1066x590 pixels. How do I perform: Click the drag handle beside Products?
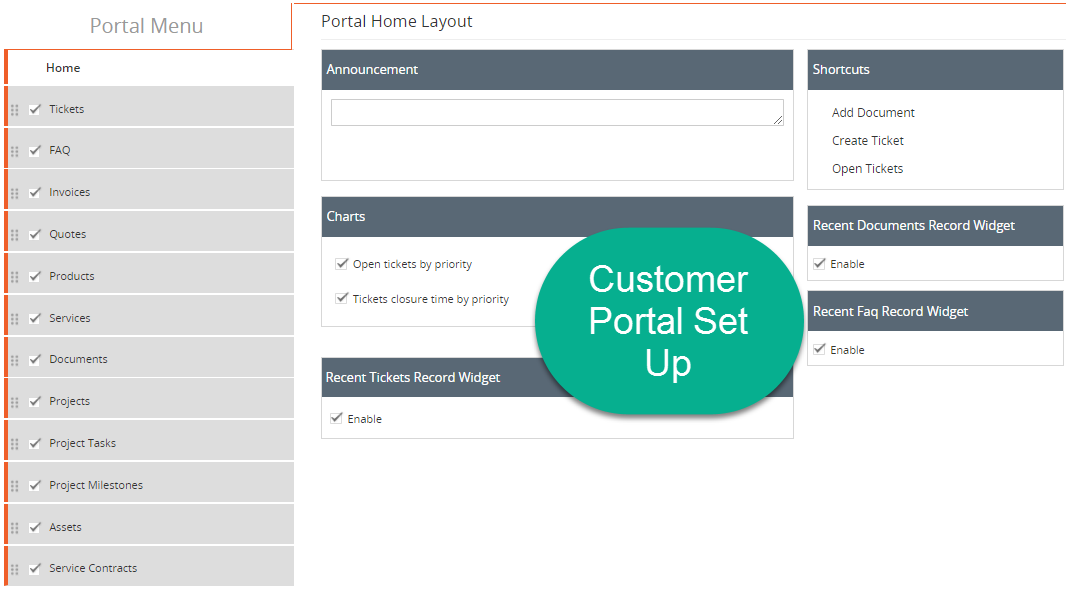click(x=14, y=277)
